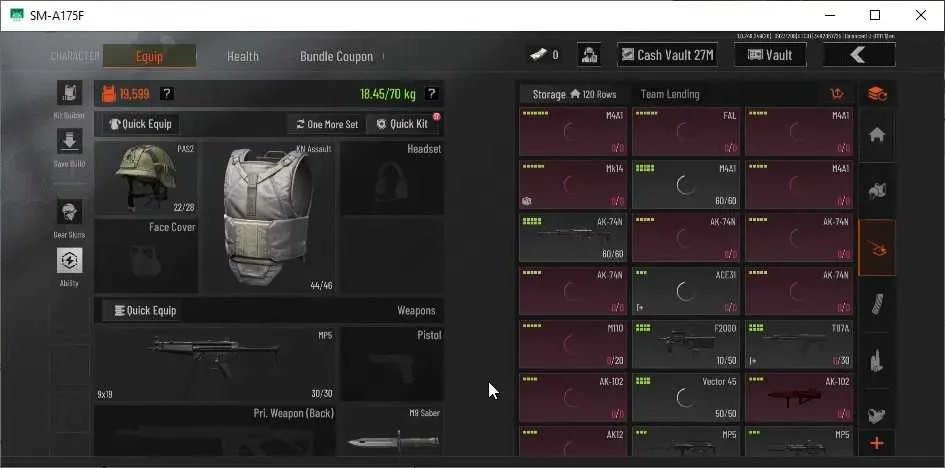Open the Ability icon
This screenshot has width=945, height=468.
[x=69, y=260]
